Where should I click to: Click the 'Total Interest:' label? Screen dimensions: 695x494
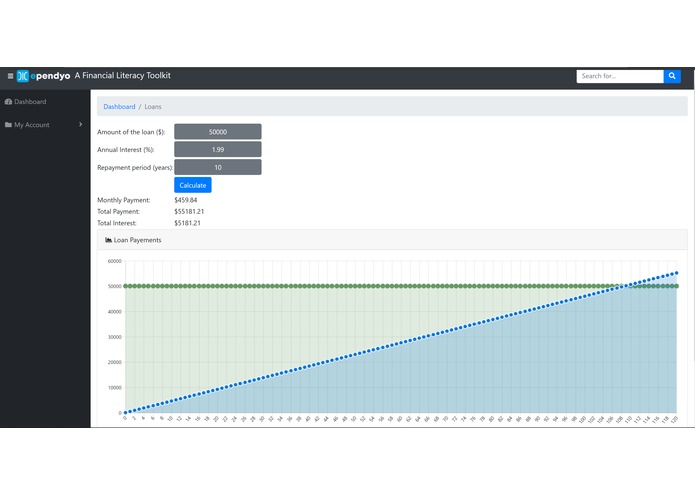coord(117,223)
